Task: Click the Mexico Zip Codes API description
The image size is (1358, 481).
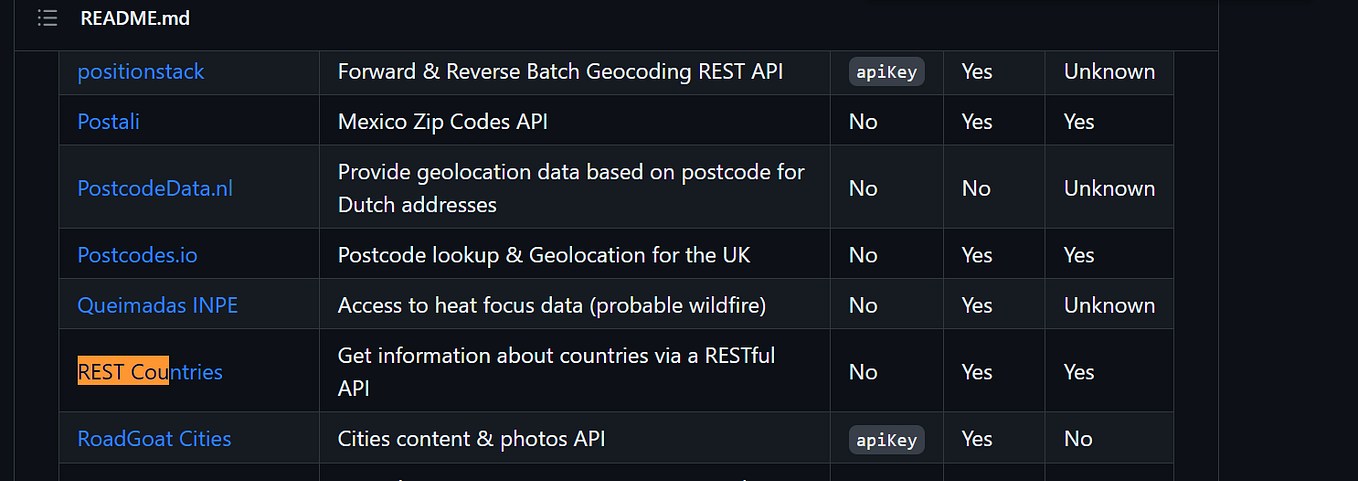Action: coord(443,121)
